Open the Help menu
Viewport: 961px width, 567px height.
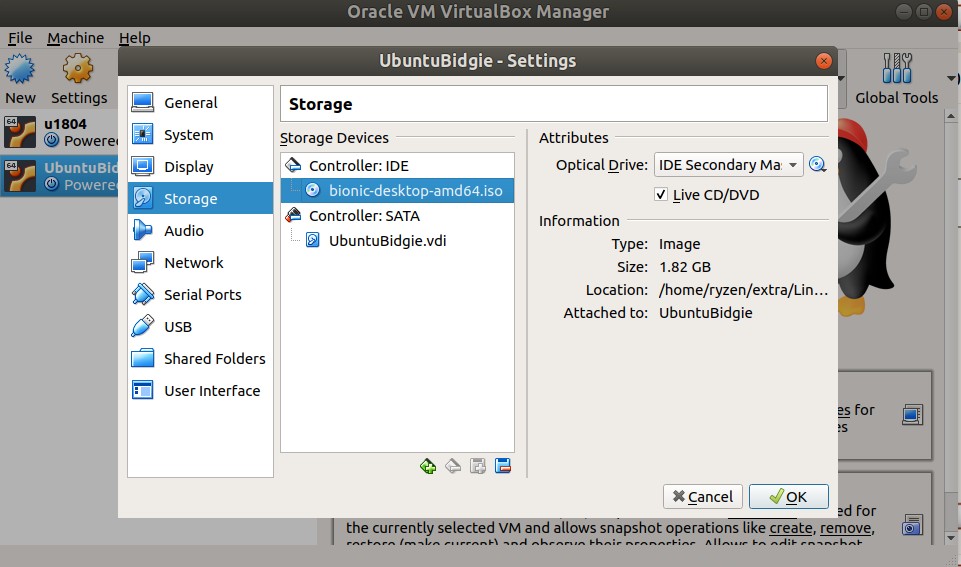pos(134,38)
